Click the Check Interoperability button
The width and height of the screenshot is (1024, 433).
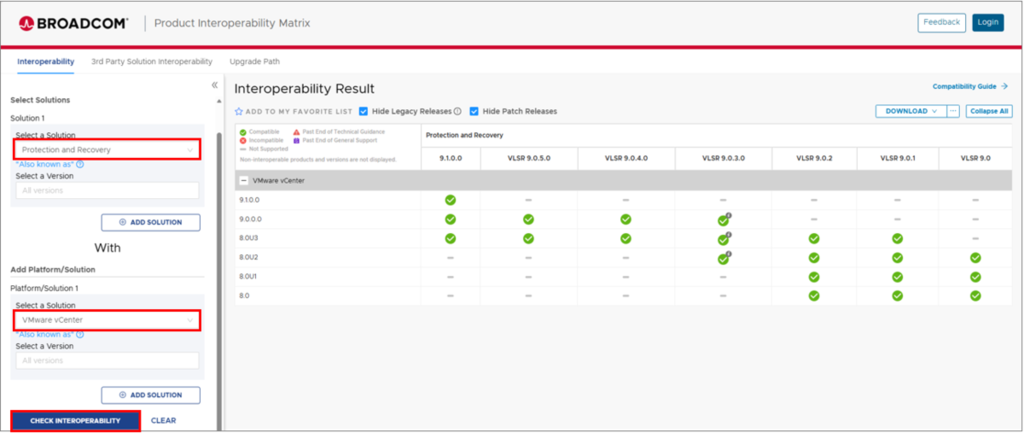[76, 421]
